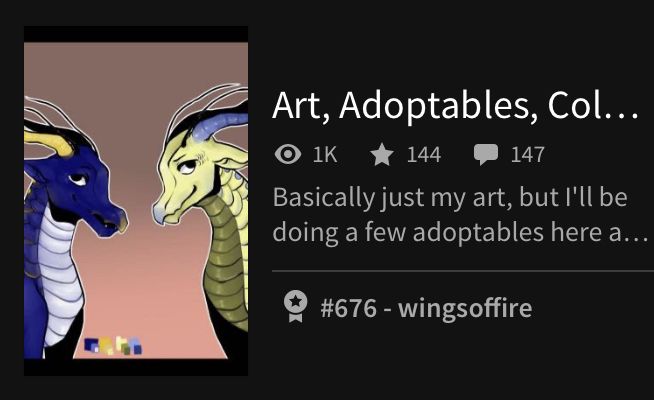Click the "Basically just my art" description line
This screenshot has height=400, width=654.
point(450,197)
